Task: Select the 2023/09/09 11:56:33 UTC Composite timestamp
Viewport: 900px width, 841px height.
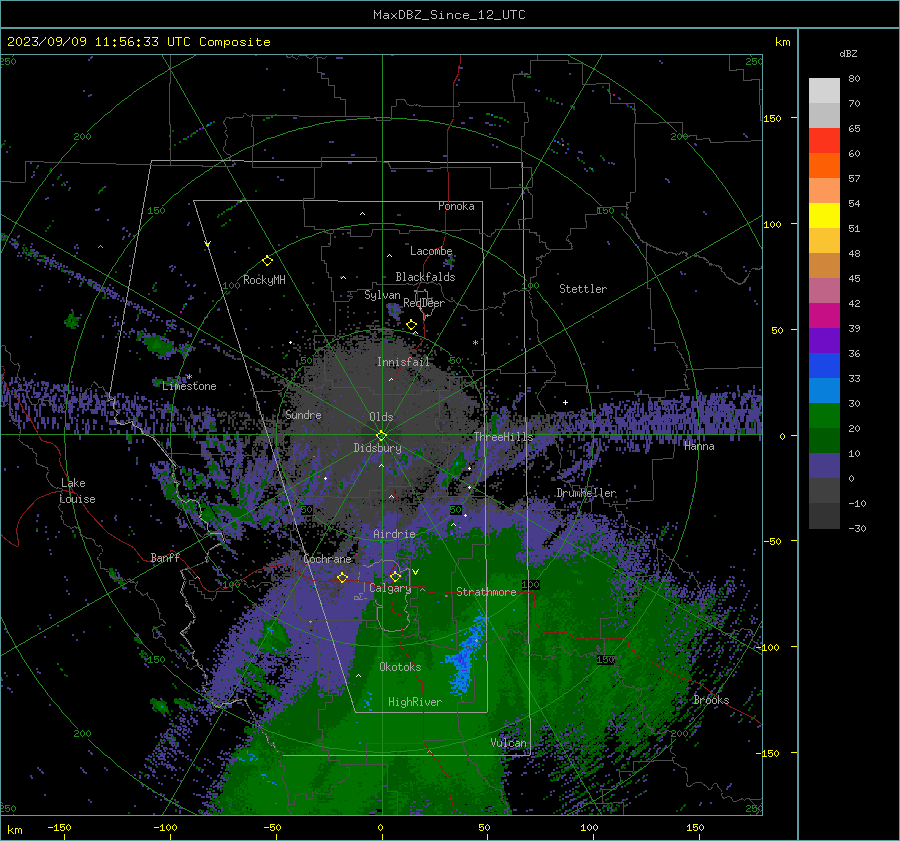Action: coord(139,42)
